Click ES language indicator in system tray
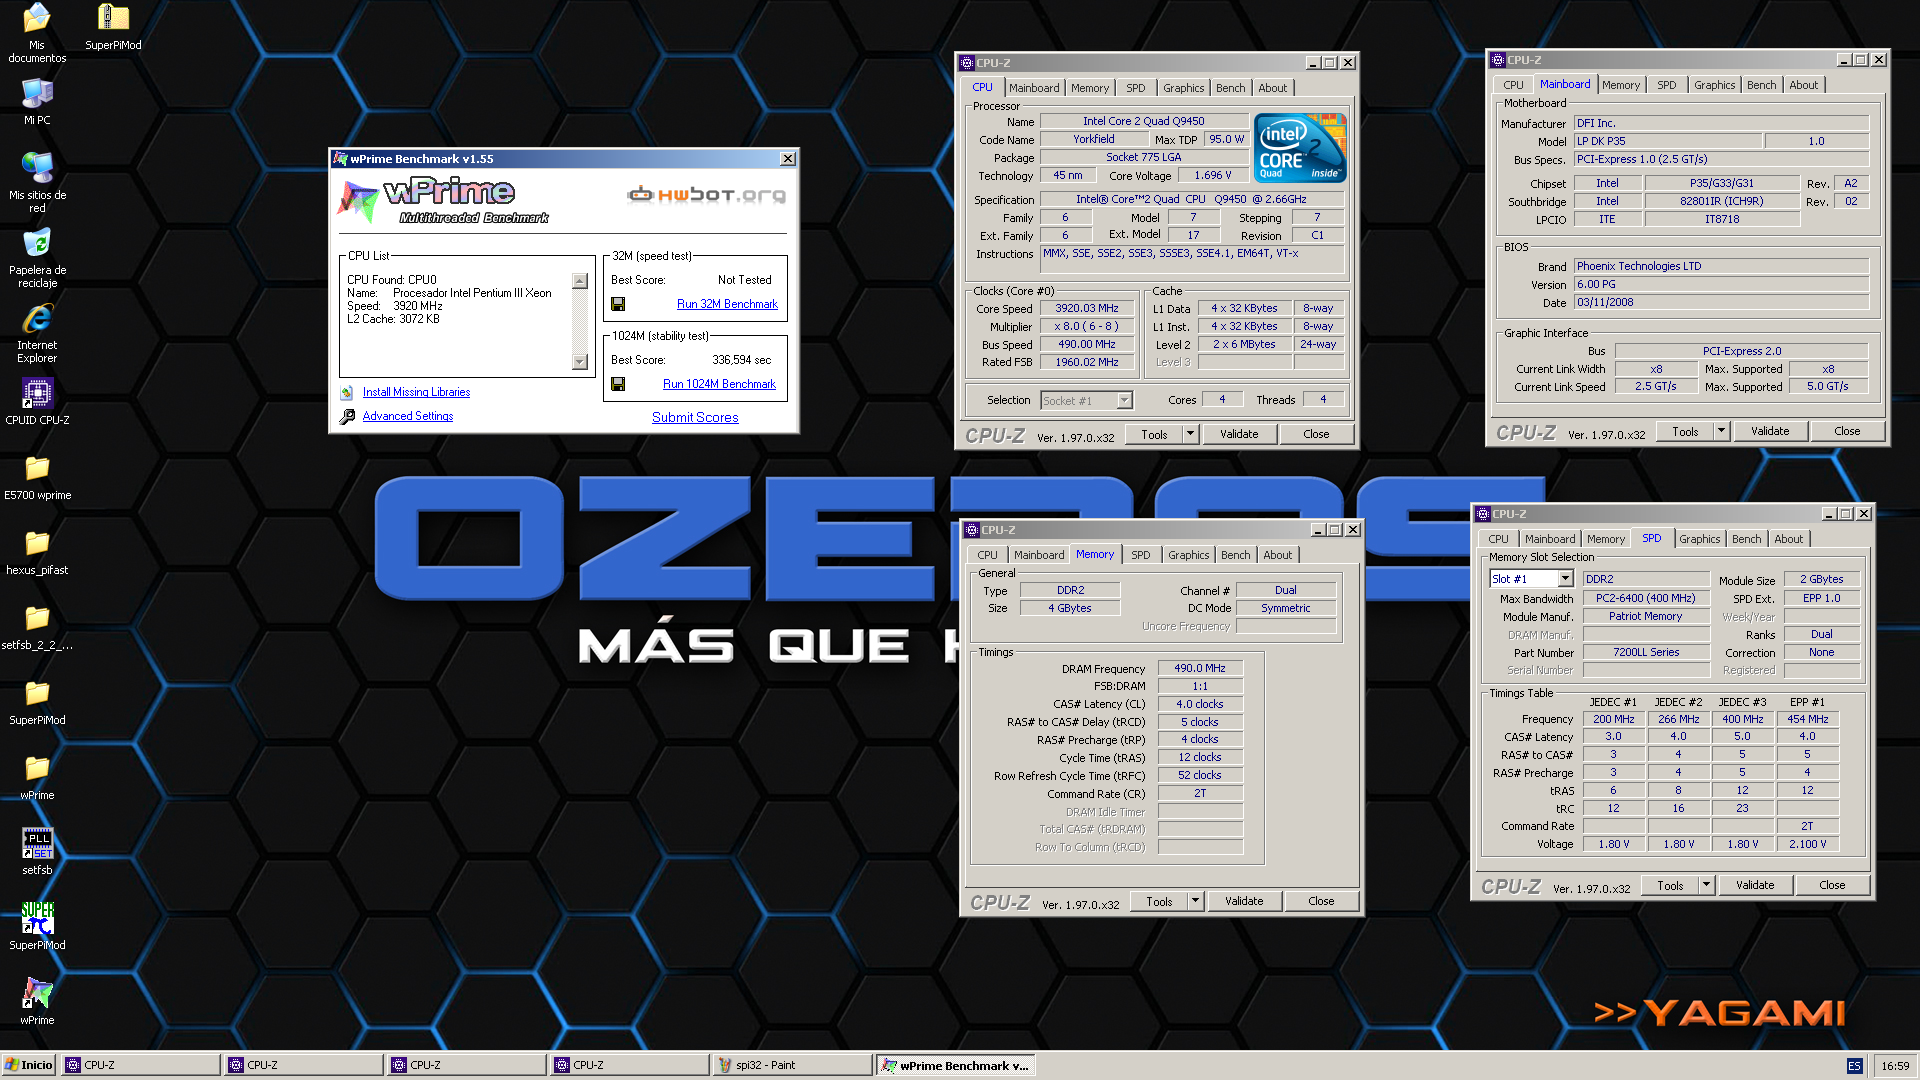1920x1080 pixels. pyautogui.click(x=1854, y=1066)
